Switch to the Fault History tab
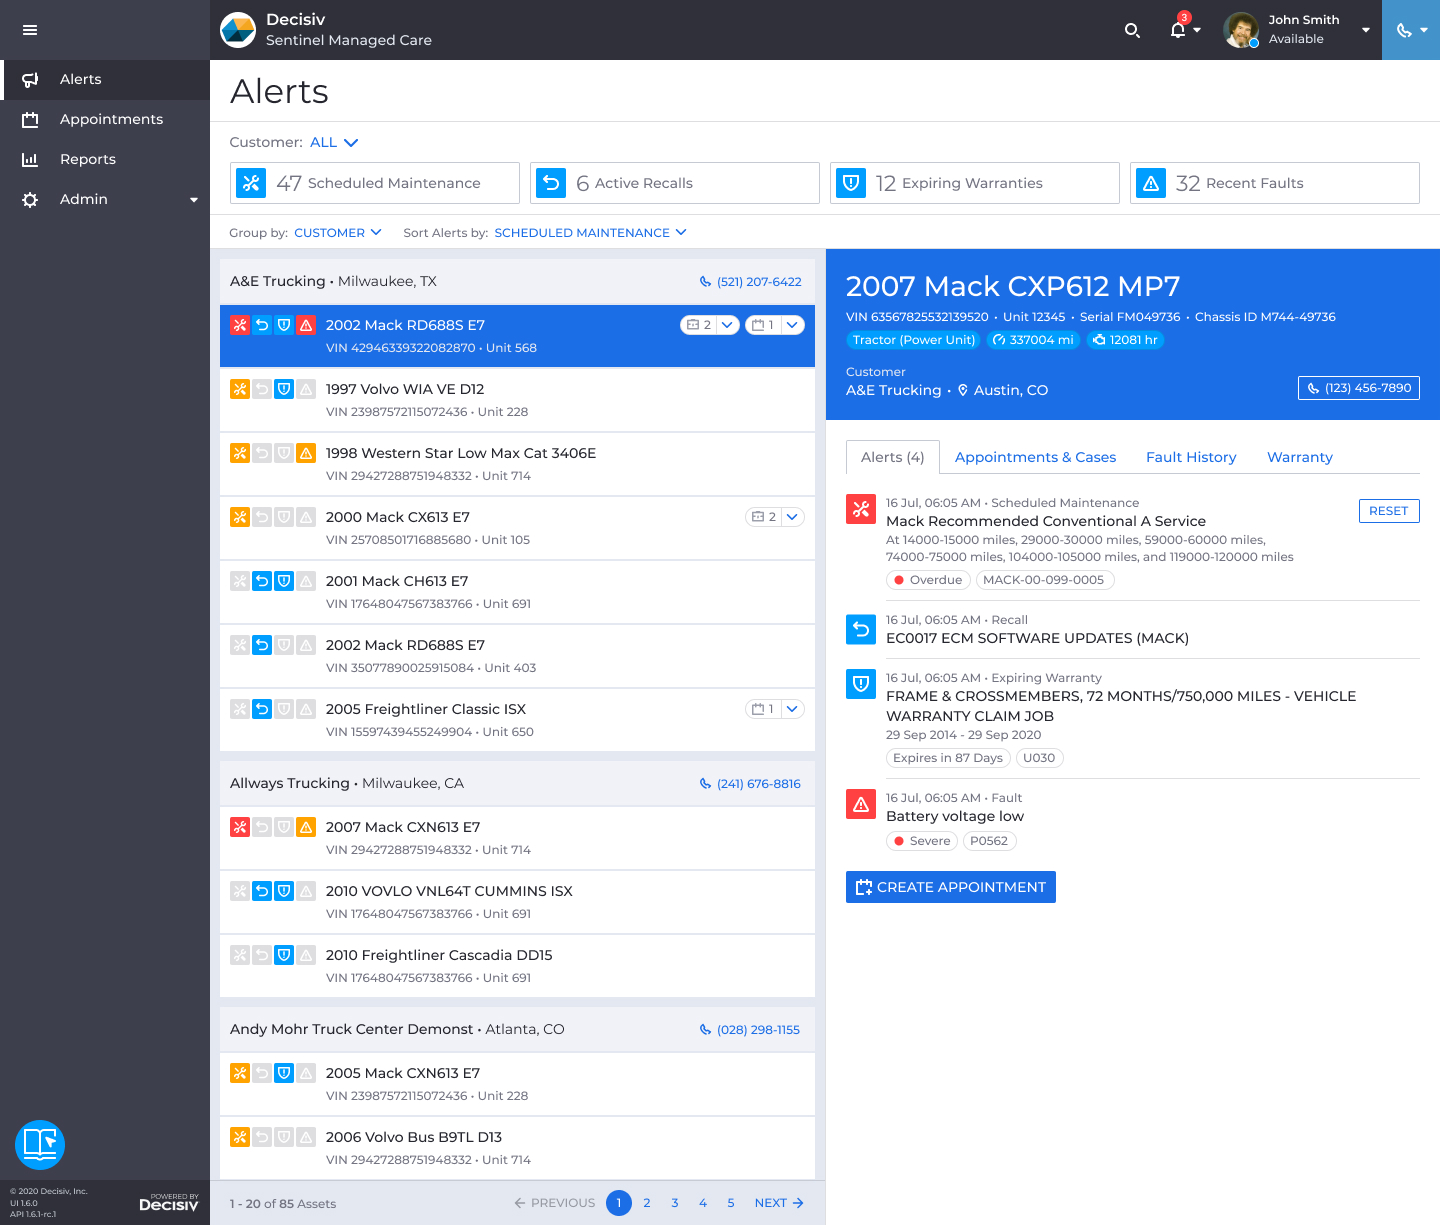Viewport: 1440px width, 1225px height. pyautogui.click(x=1191, y=457)
